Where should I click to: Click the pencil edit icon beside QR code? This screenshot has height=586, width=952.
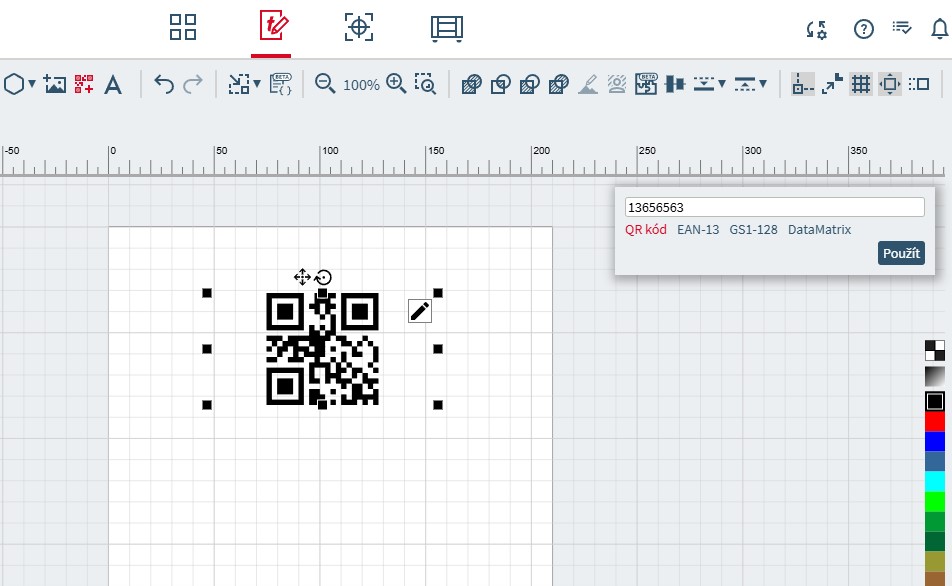pos(420,311)
